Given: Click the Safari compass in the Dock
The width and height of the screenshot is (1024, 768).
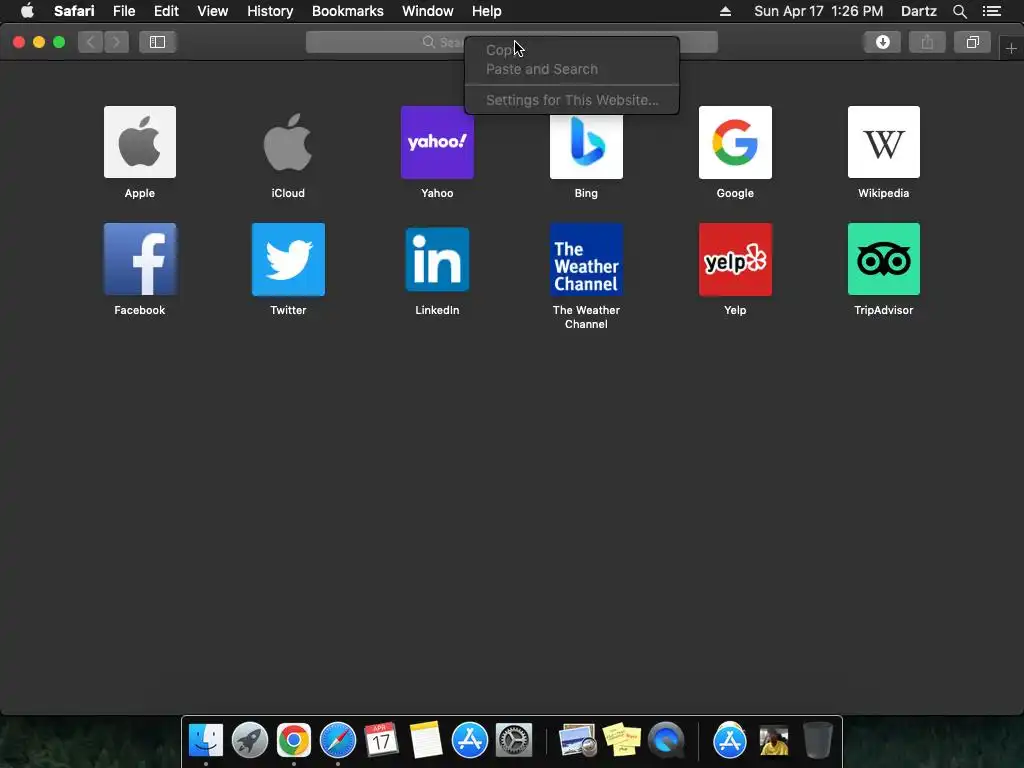Looking at the screenshot, I should [x=338, y=740].
